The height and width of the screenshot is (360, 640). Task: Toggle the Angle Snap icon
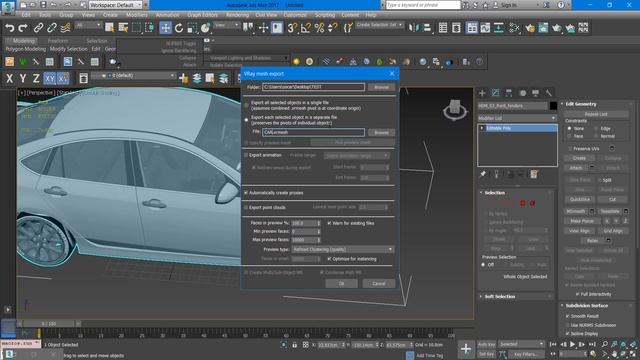click(x=306, y=28)
